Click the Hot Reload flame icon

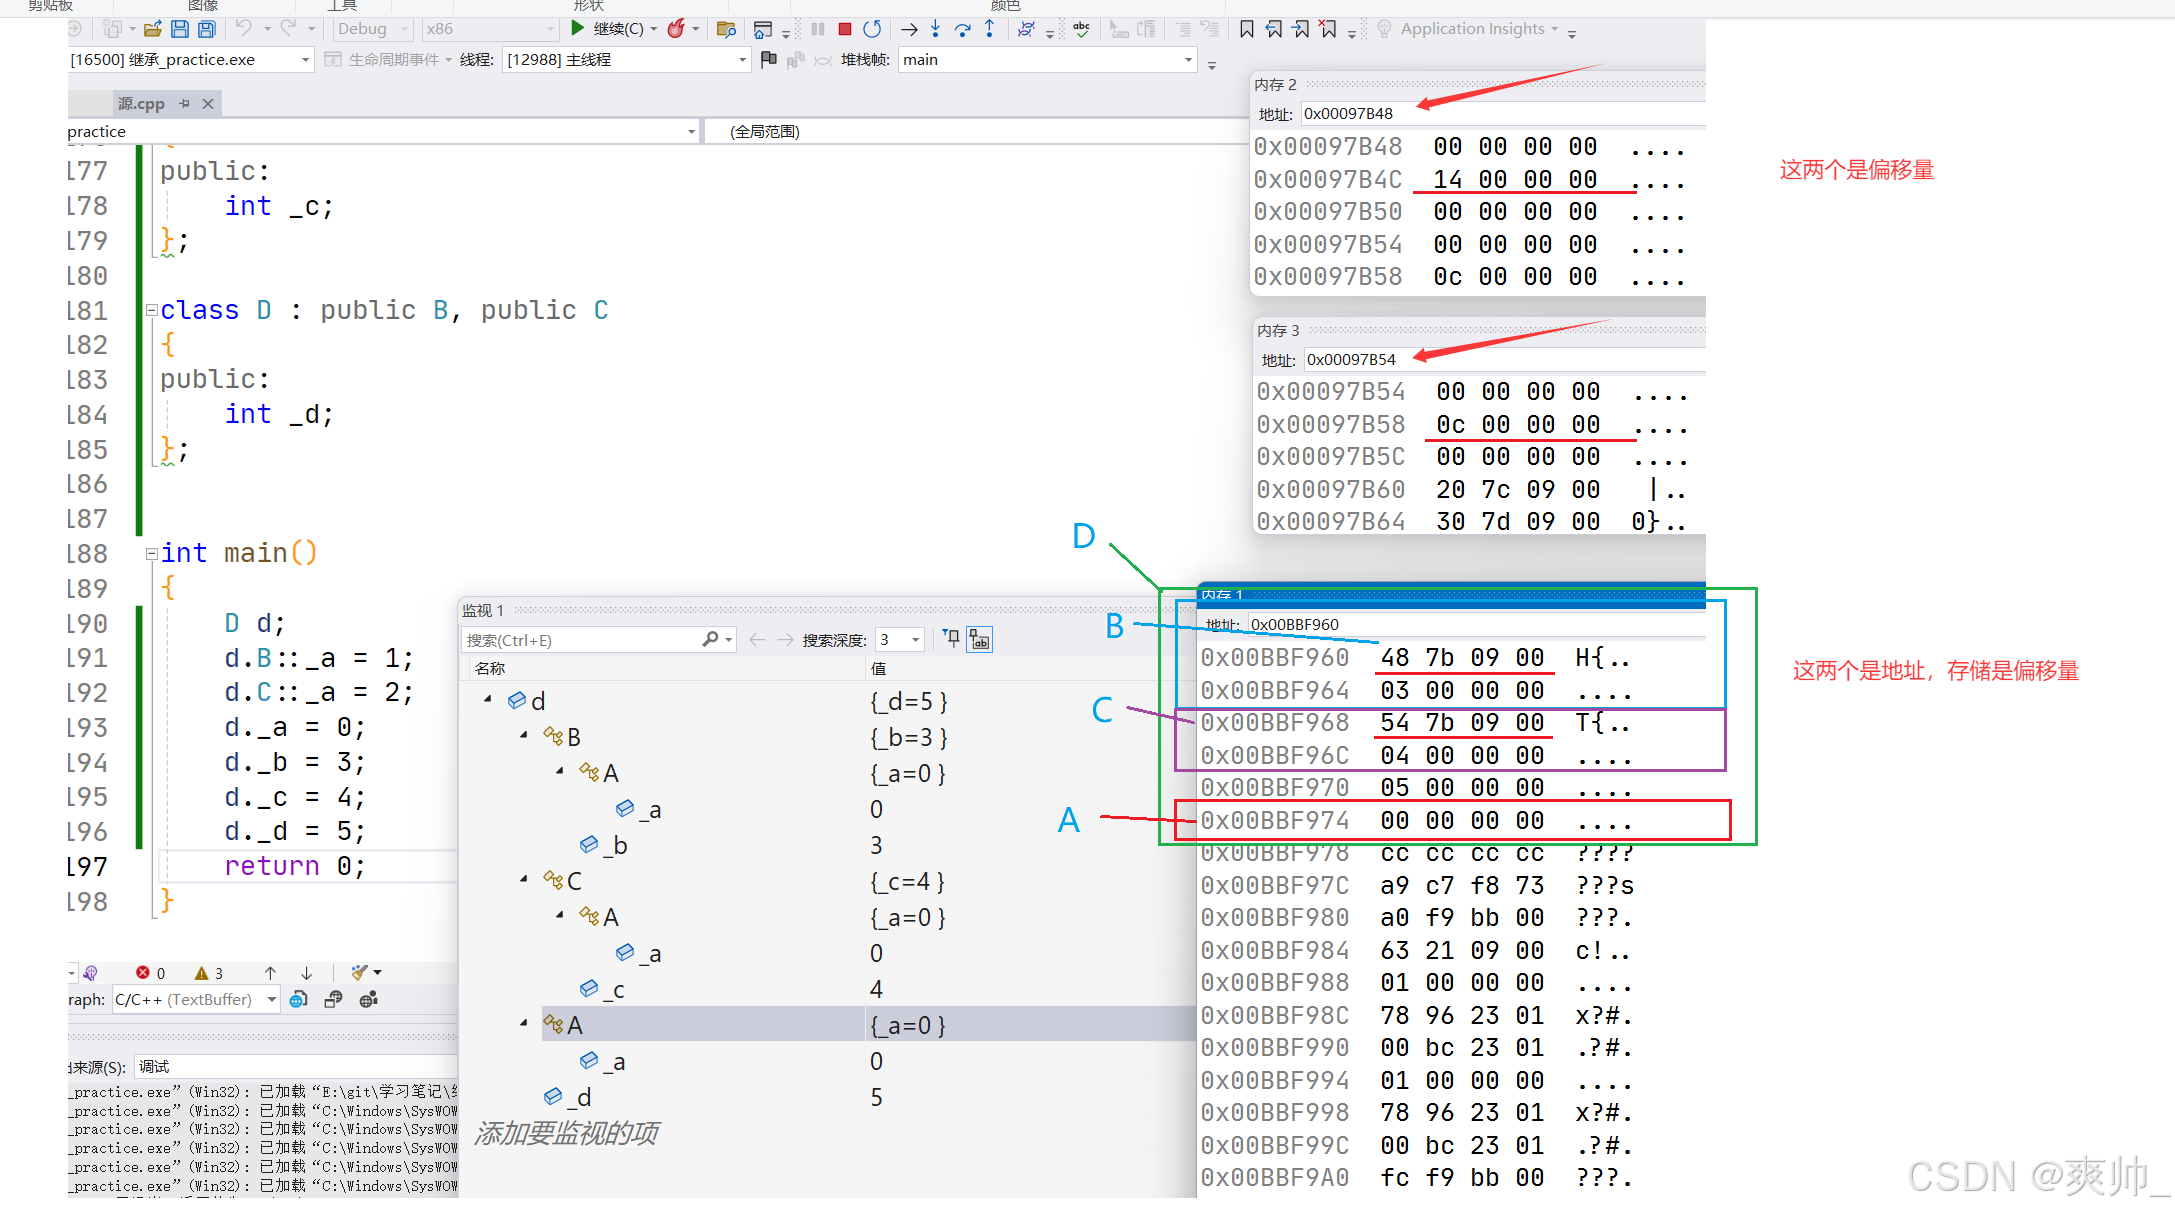(677, 29)
